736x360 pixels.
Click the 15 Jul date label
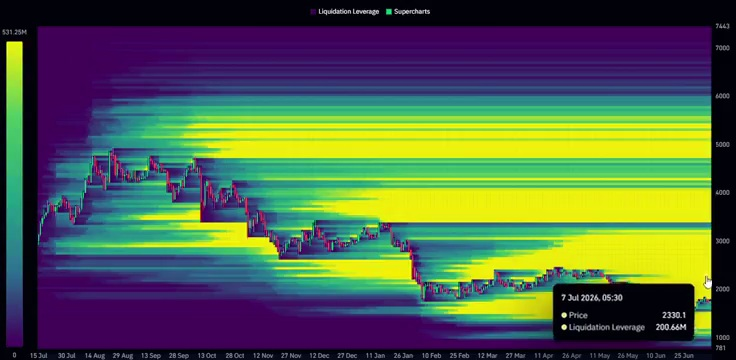[39, 355]
